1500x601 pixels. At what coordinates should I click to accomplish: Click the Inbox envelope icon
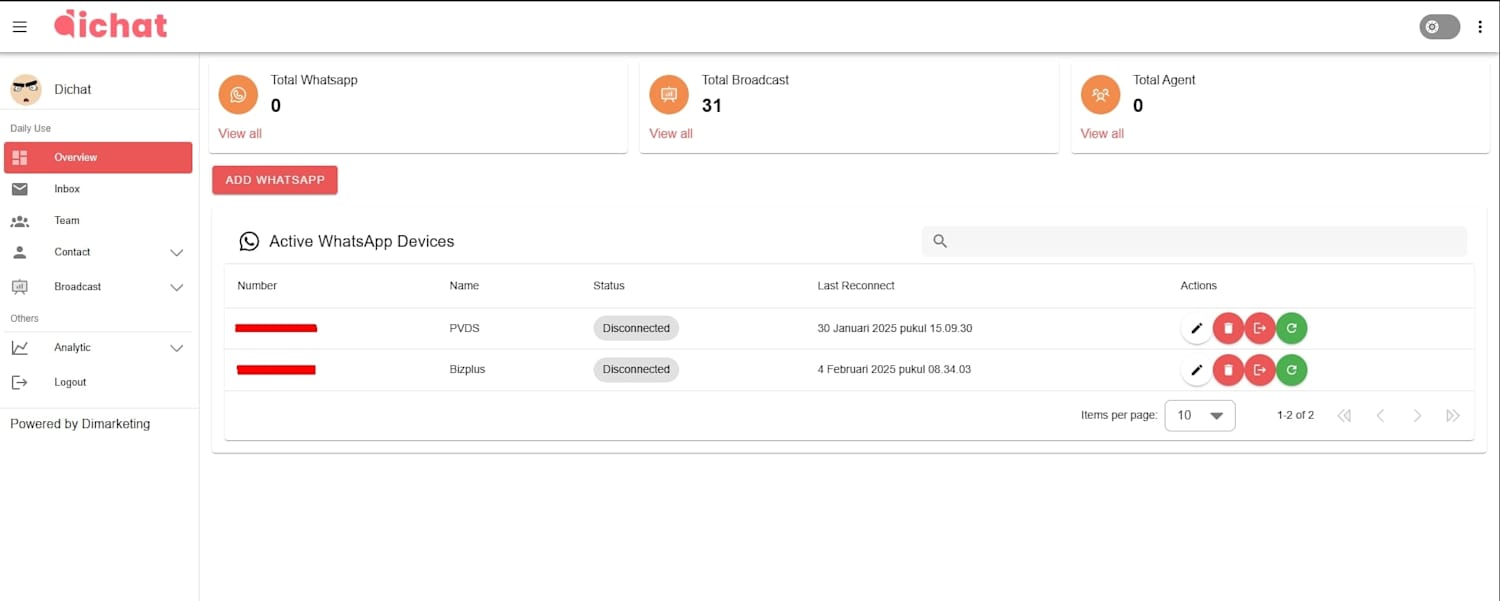[20, 189]
